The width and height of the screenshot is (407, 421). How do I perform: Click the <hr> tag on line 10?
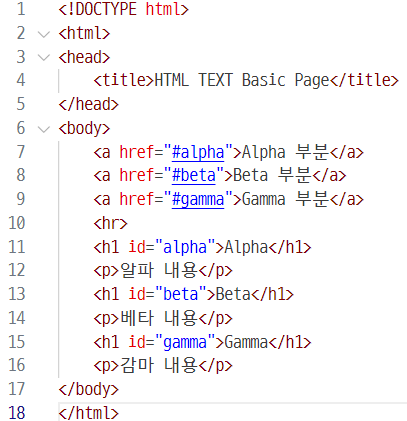[111, 223]
